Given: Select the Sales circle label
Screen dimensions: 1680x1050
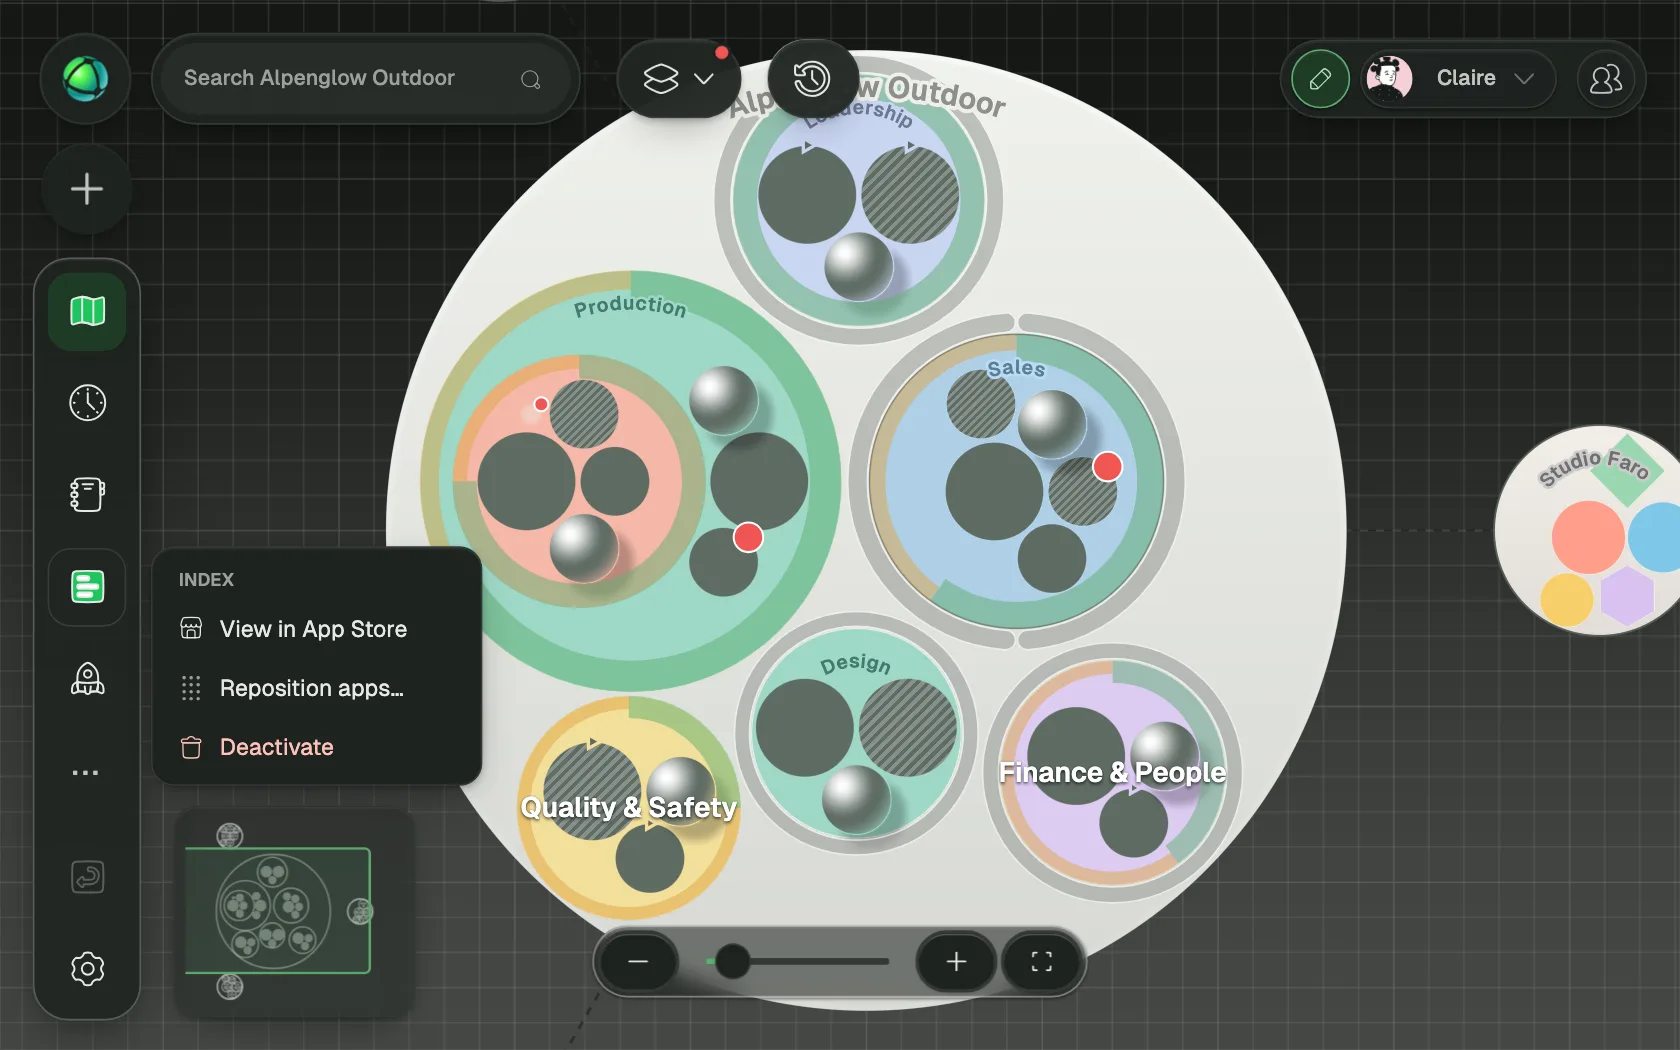Looking at the screenshot, I should pyautogui.click(x=1016, y=368).
